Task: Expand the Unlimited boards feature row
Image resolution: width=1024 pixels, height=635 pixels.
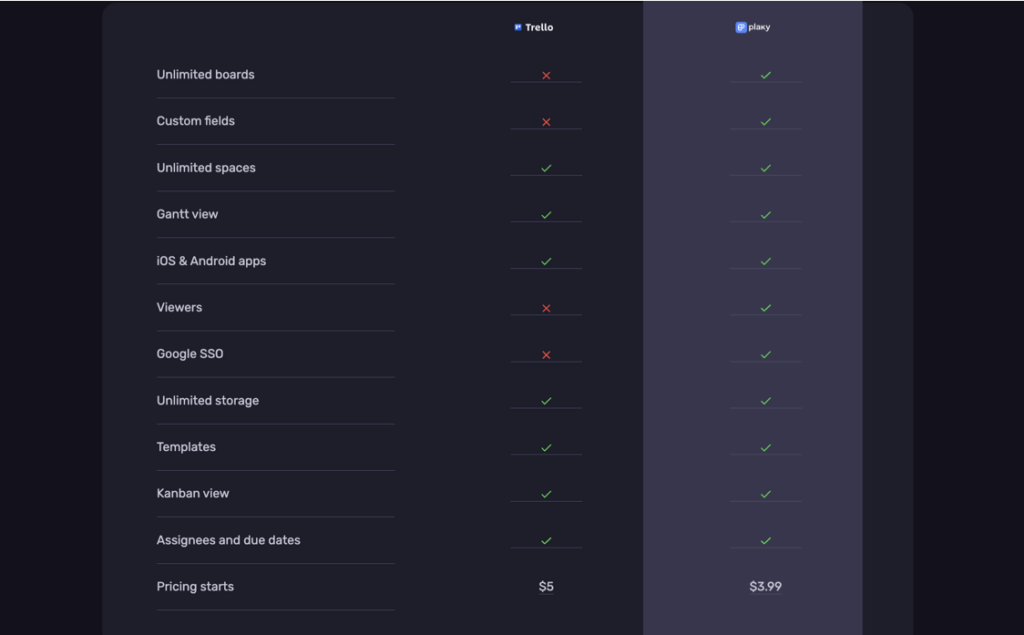Action: 205,74
